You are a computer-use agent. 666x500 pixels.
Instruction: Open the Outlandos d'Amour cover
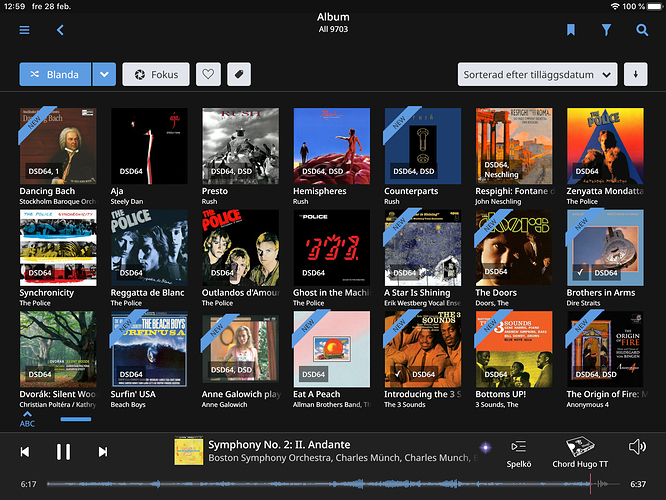pyautogui.click(x=240, y=247)
